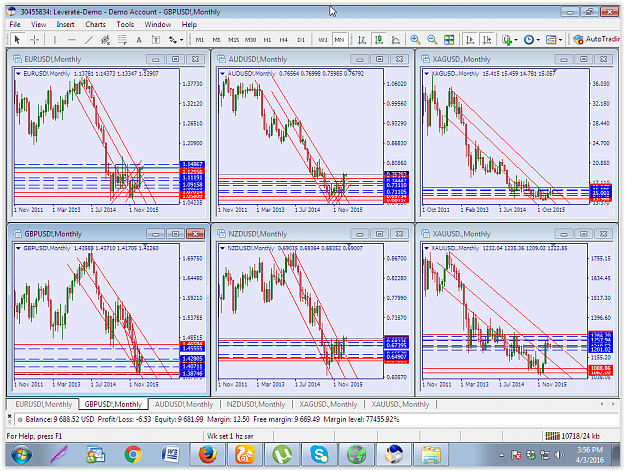Open the File menu

[x=15, y=24]
